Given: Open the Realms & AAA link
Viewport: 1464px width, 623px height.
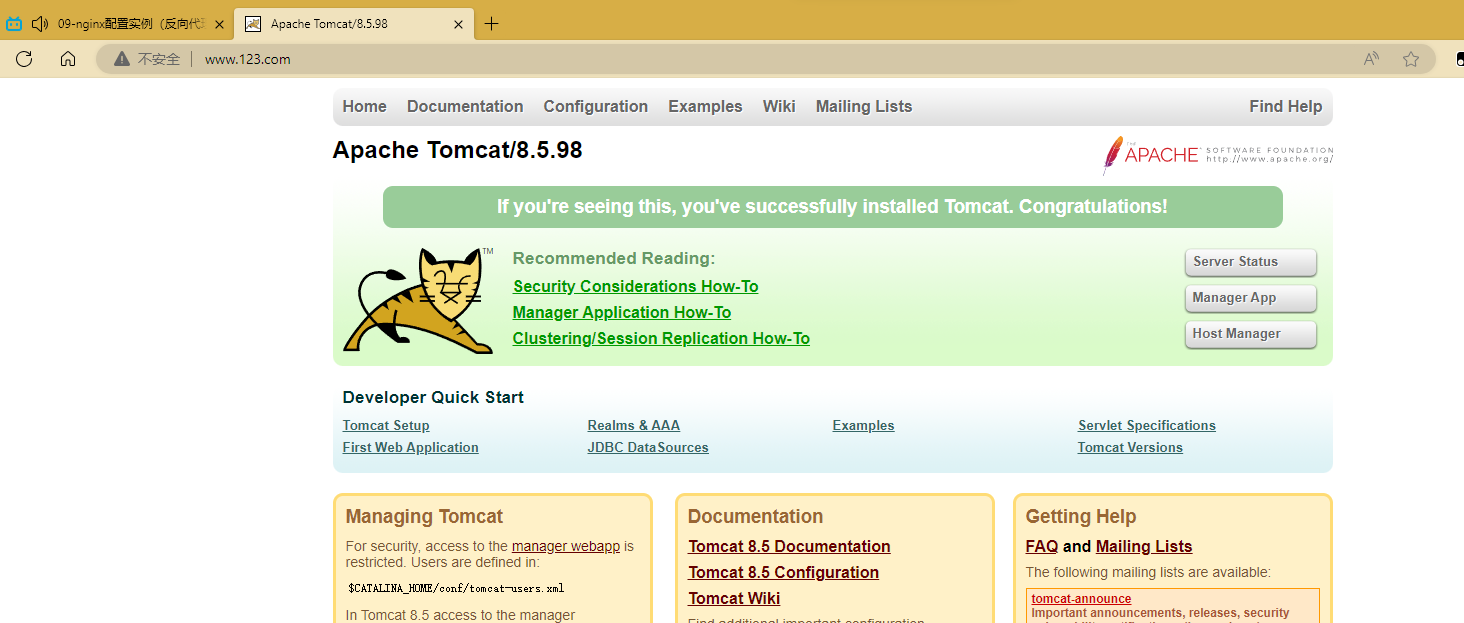Looking at the screenshot, I should tap(634, 425).
